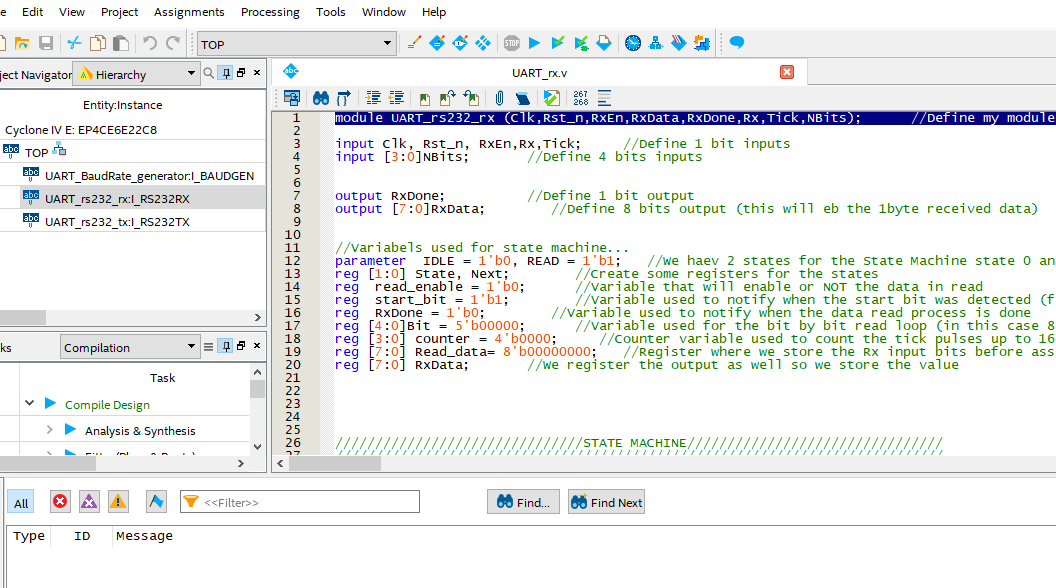Toggle the blue flag messages filter
1056x588 pixels.
coord(156,501)
